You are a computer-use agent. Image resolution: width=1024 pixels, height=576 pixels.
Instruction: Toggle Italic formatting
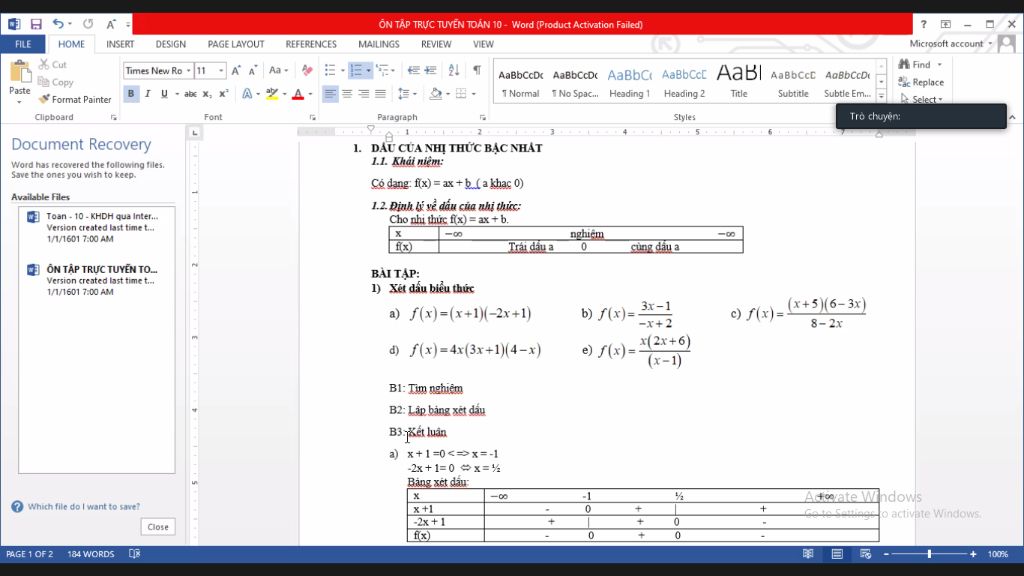[148, 94]
